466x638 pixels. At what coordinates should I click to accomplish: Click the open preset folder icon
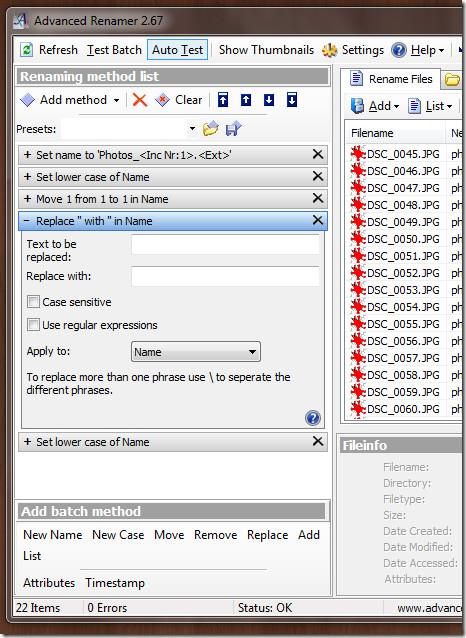click(210, 129)
